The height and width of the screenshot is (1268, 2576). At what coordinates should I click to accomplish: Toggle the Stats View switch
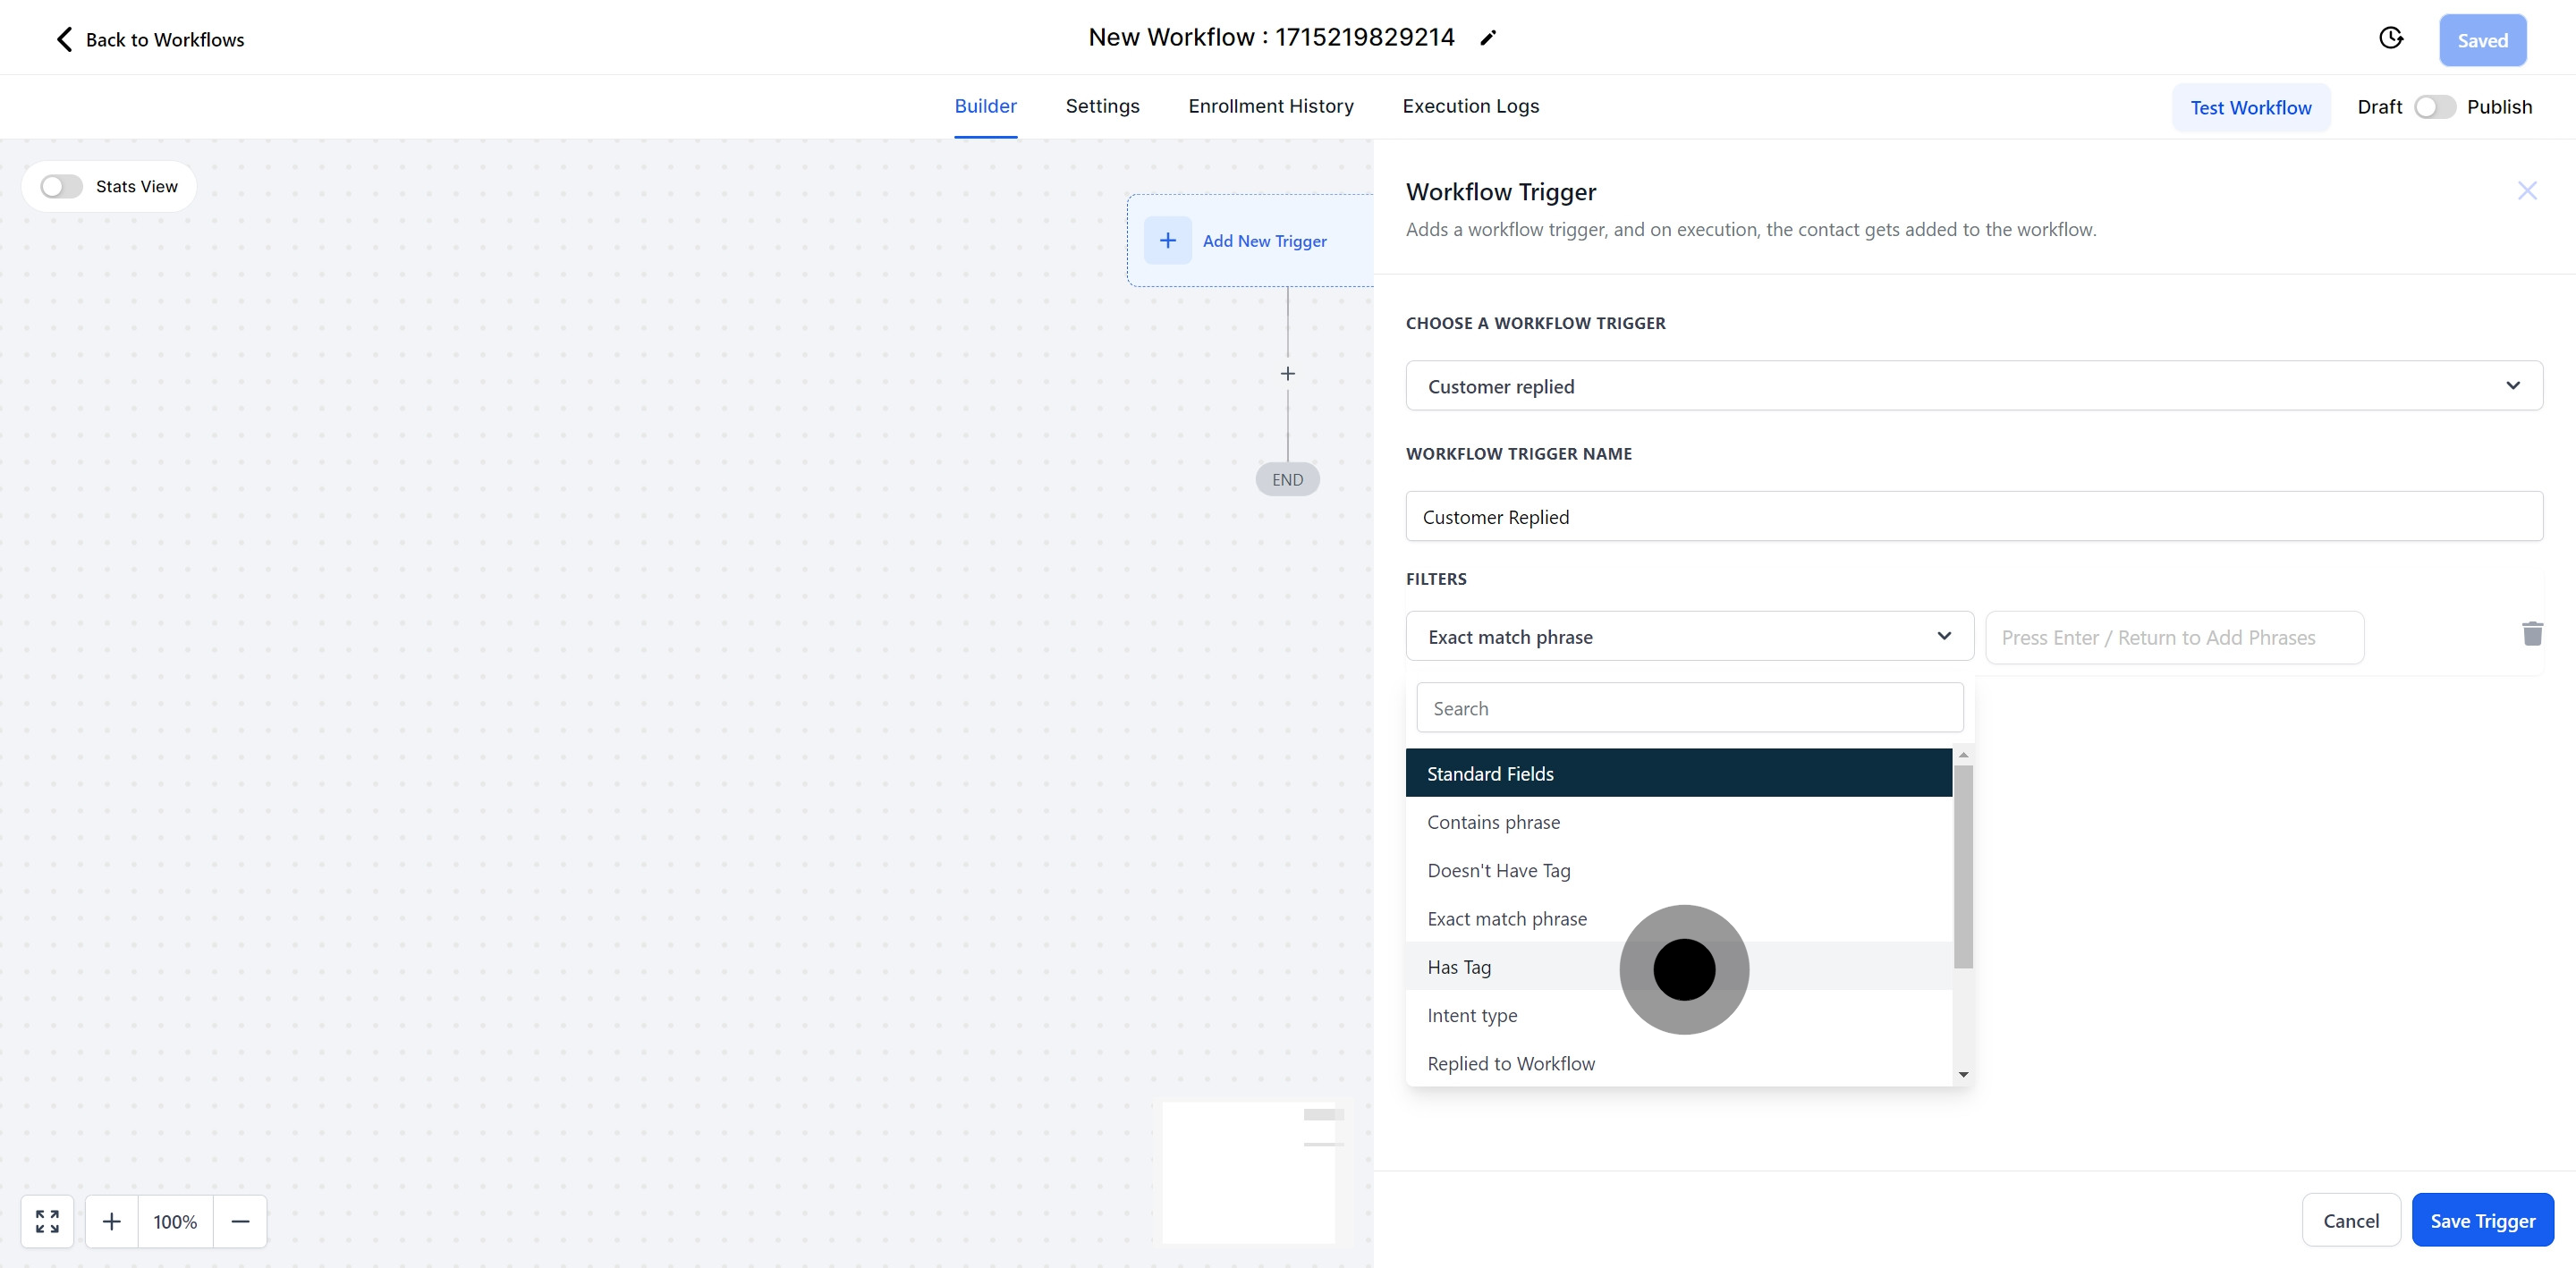pos(61,187)
